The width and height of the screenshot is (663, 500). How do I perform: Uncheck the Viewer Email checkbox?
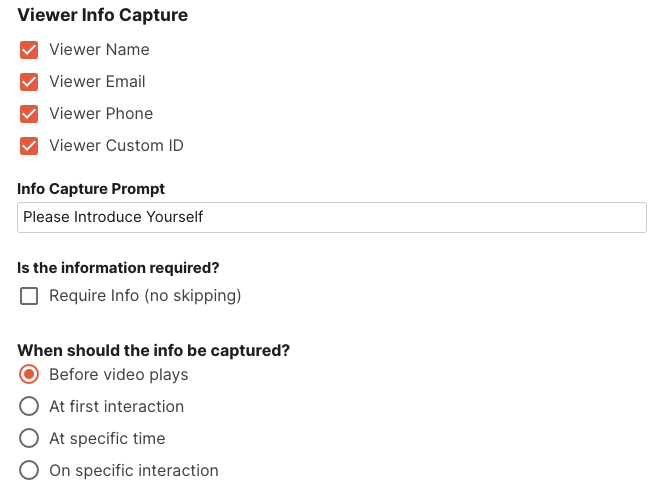point(29,82)
